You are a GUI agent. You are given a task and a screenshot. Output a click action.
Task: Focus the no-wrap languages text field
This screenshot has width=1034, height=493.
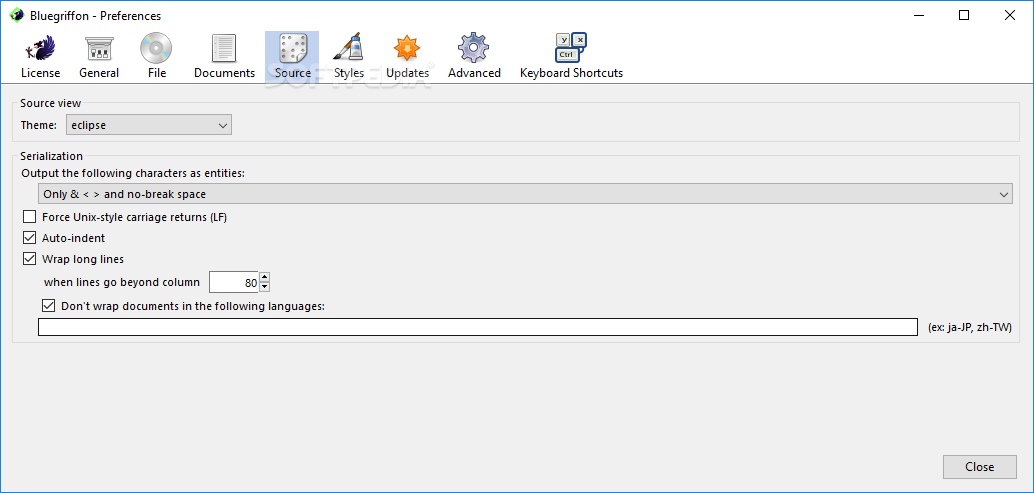(478, 327)
